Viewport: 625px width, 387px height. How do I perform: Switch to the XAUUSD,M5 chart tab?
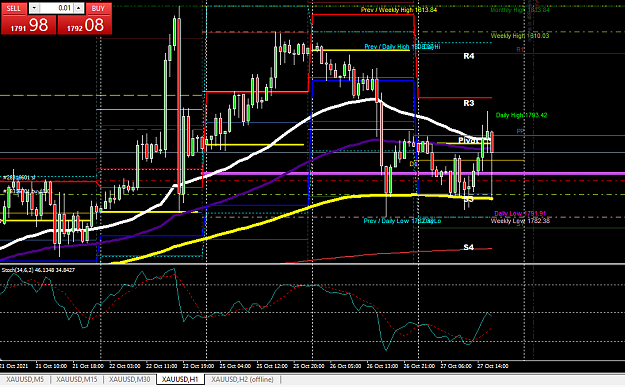pos(25,379)
